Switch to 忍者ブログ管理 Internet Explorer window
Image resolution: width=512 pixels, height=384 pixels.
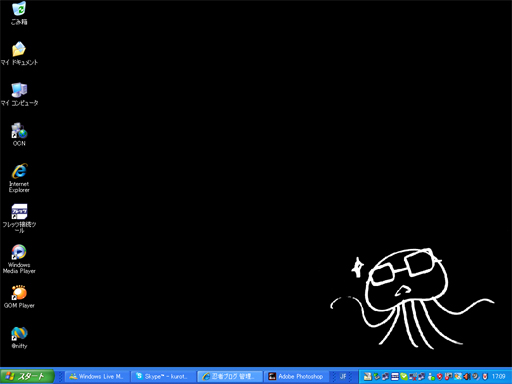point(230,376)
